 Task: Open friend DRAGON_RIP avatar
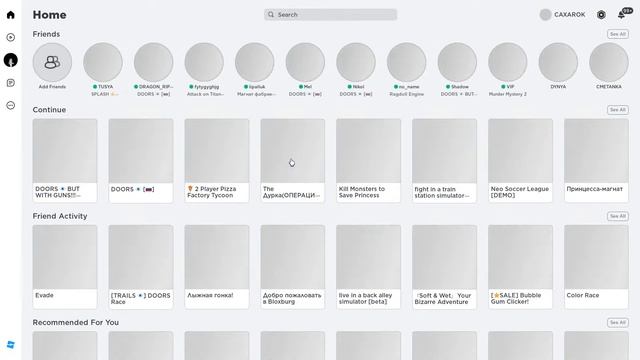153,62
